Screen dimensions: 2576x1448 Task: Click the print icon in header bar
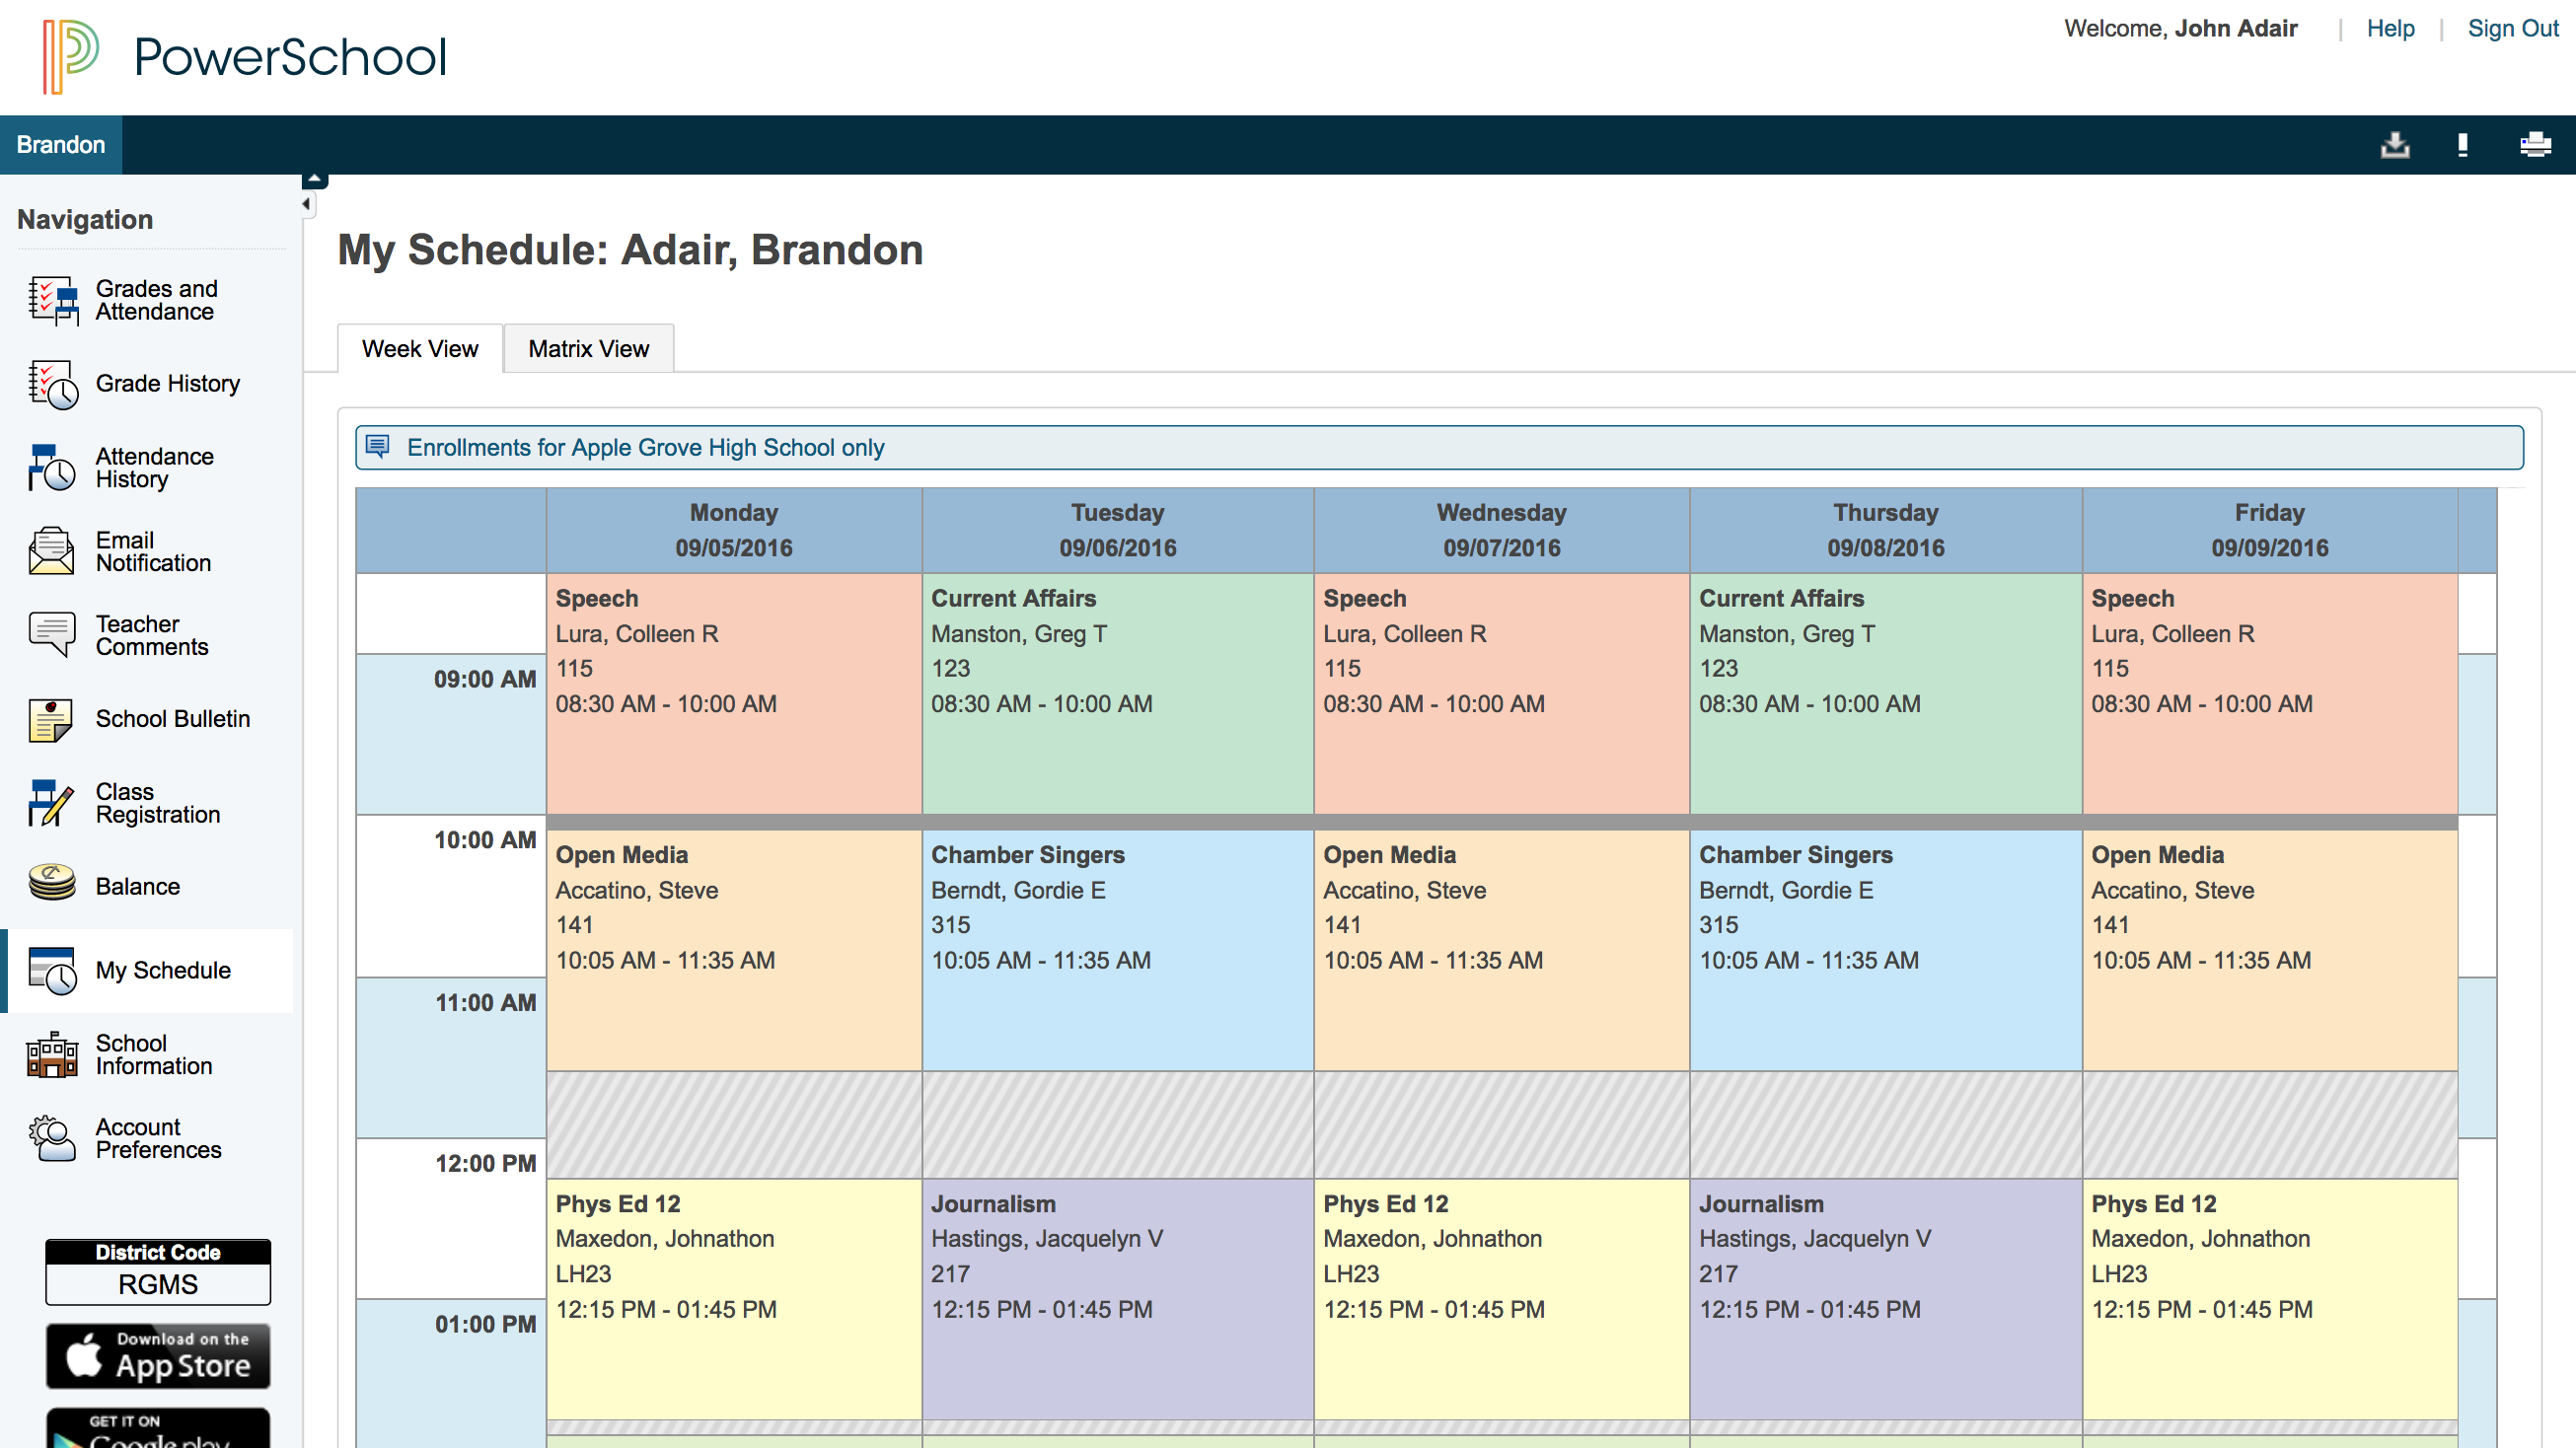[x=2535, y=145]
